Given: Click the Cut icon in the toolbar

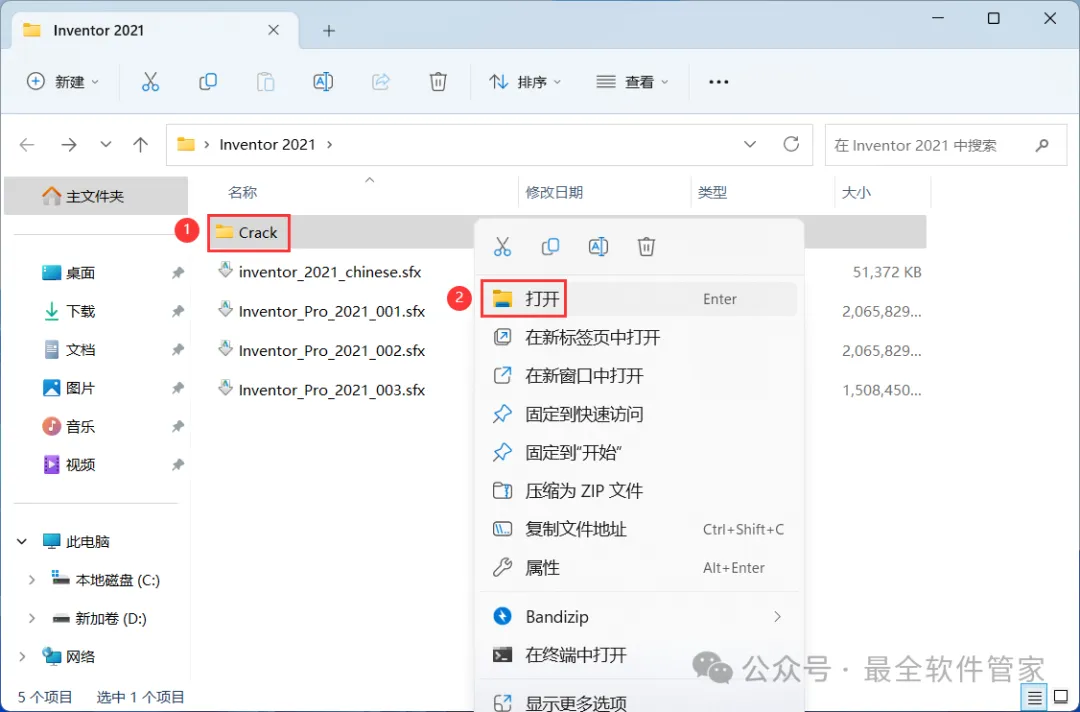Looking at the screenshot, I should tap(150, 82).
